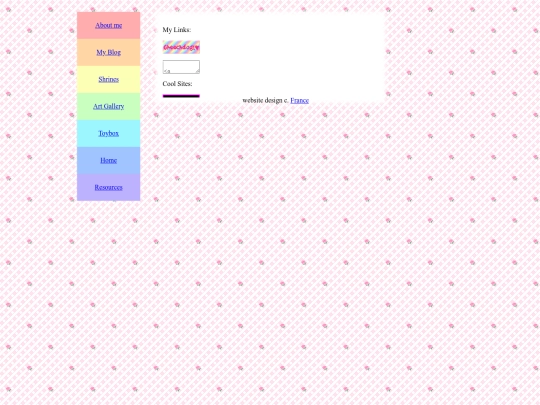The height and width of the screenshot is (405, 540).
Task: Click the rainbow striped site button image
Action: click(x=181, y=47)
